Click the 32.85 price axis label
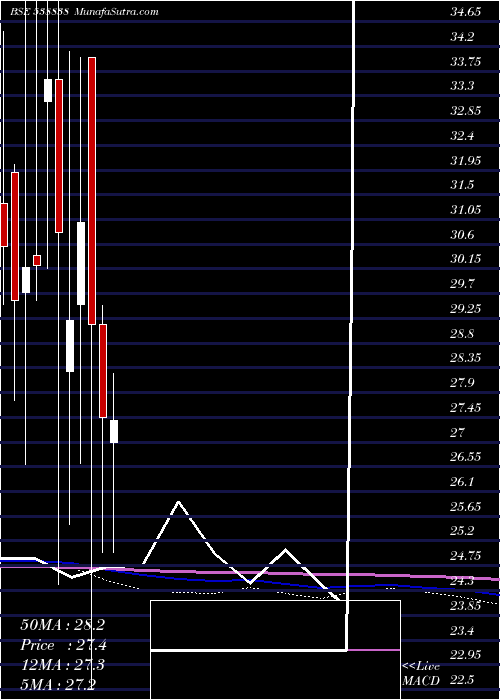Image resolution: width=500 pixels, height=700 pixels. tap(466, 111)
